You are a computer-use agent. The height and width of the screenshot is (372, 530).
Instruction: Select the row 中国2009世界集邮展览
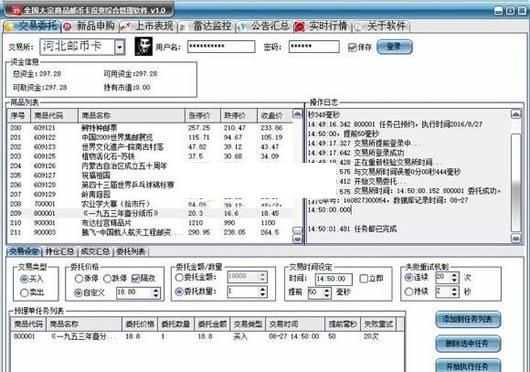pos(149,137)
